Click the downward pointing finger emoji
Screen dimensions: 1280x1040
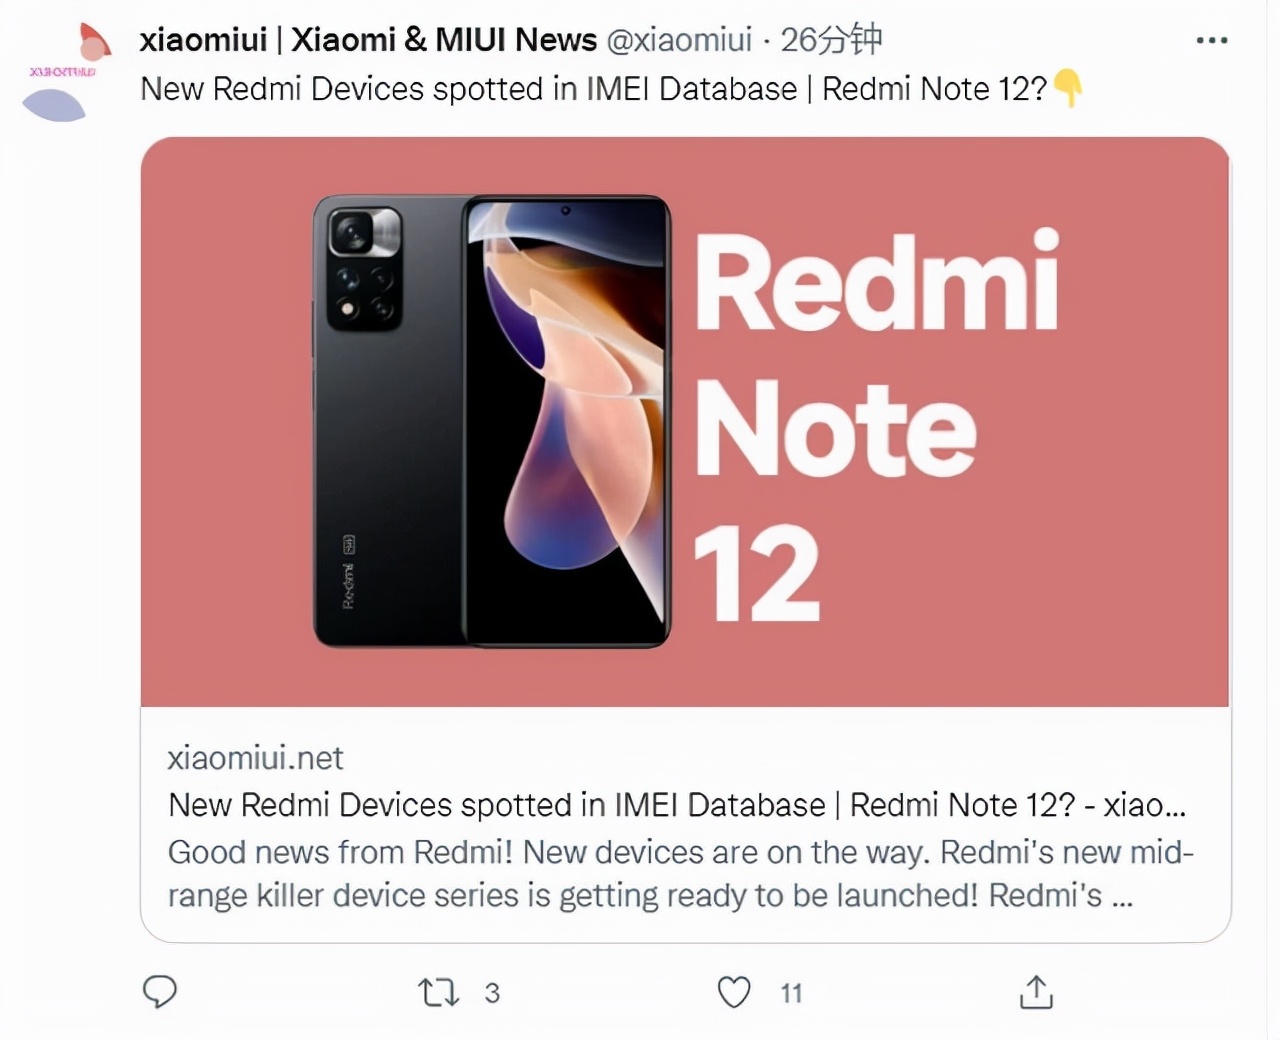click(x=1068, y=90)
